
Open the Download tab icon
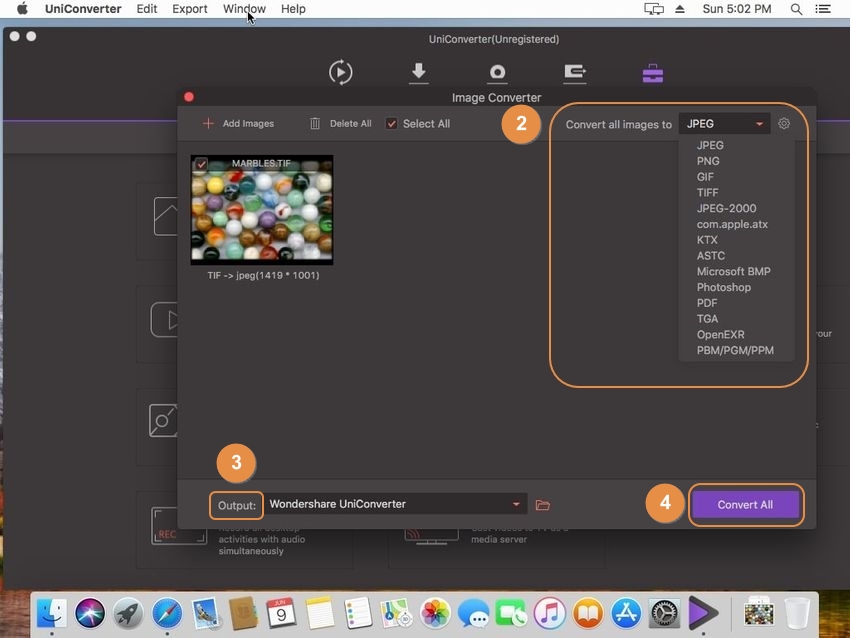pos(419,72)
